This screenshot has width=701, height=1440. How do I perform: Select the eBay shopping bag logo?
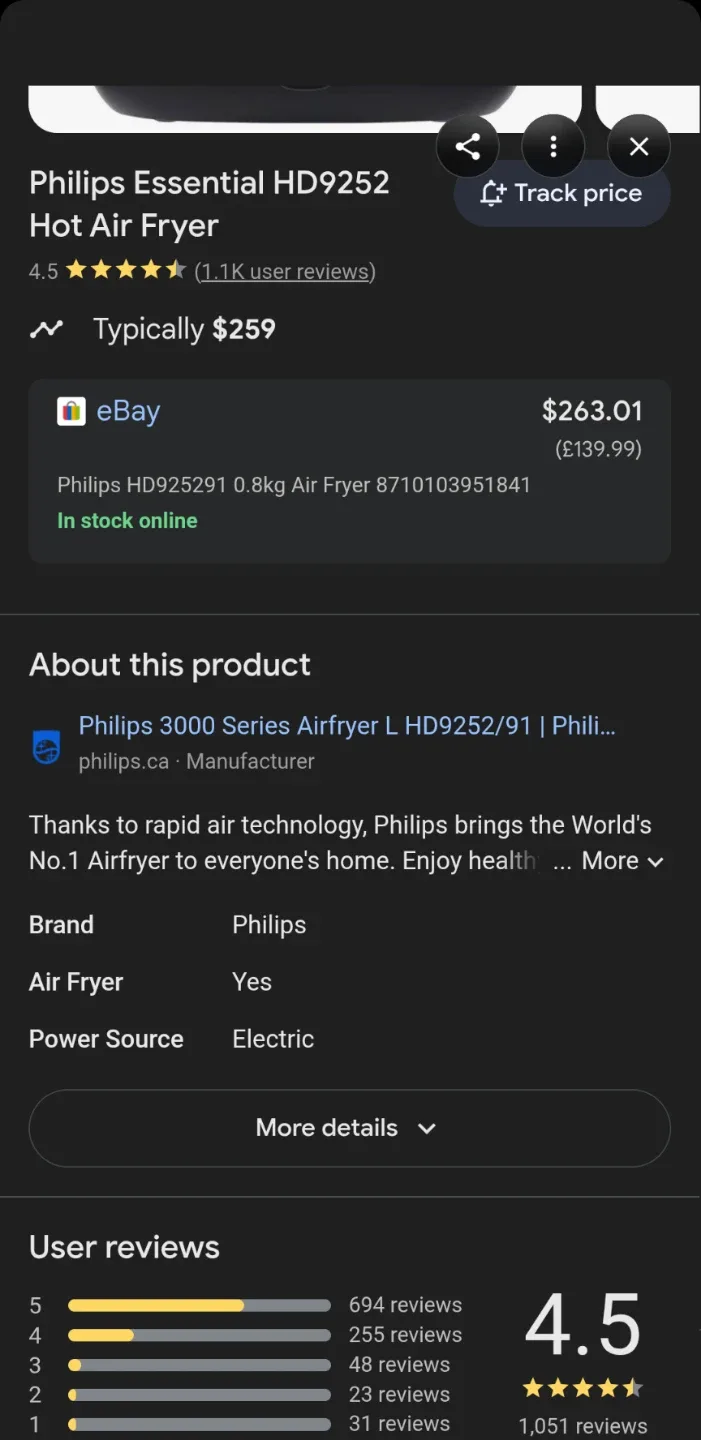click(x=71, y=410)
